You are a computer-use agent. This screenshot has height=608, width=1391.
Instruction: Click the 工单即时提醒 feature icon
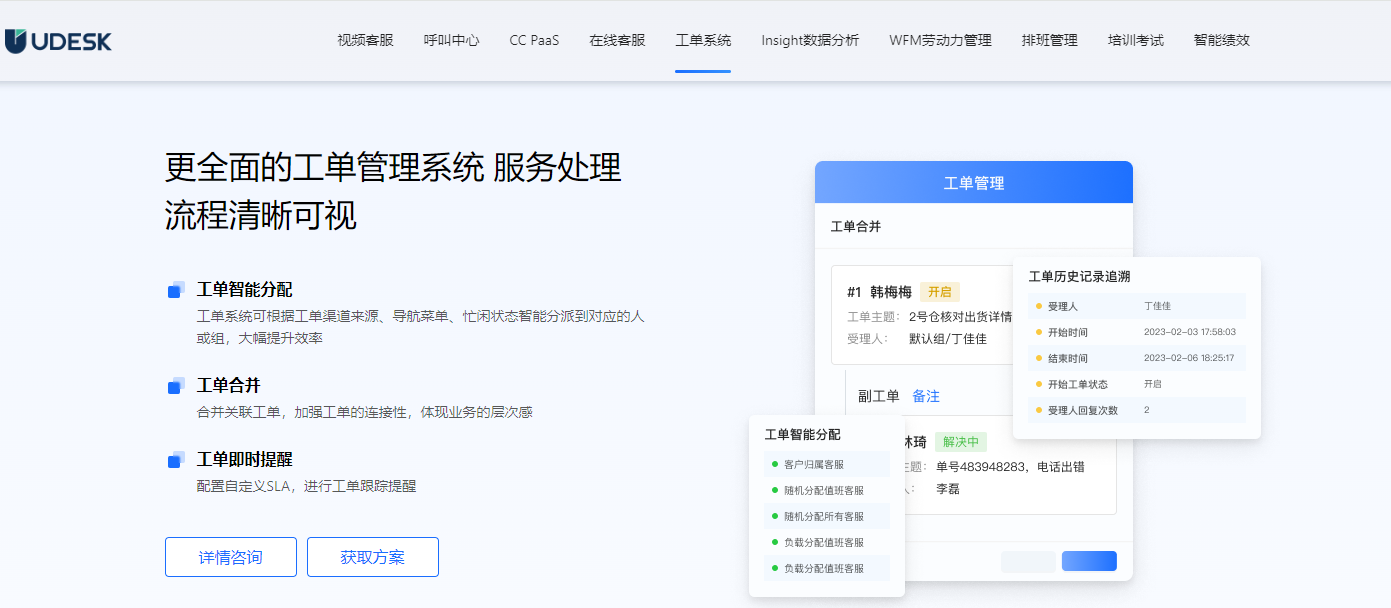click(x=176, y=460)
